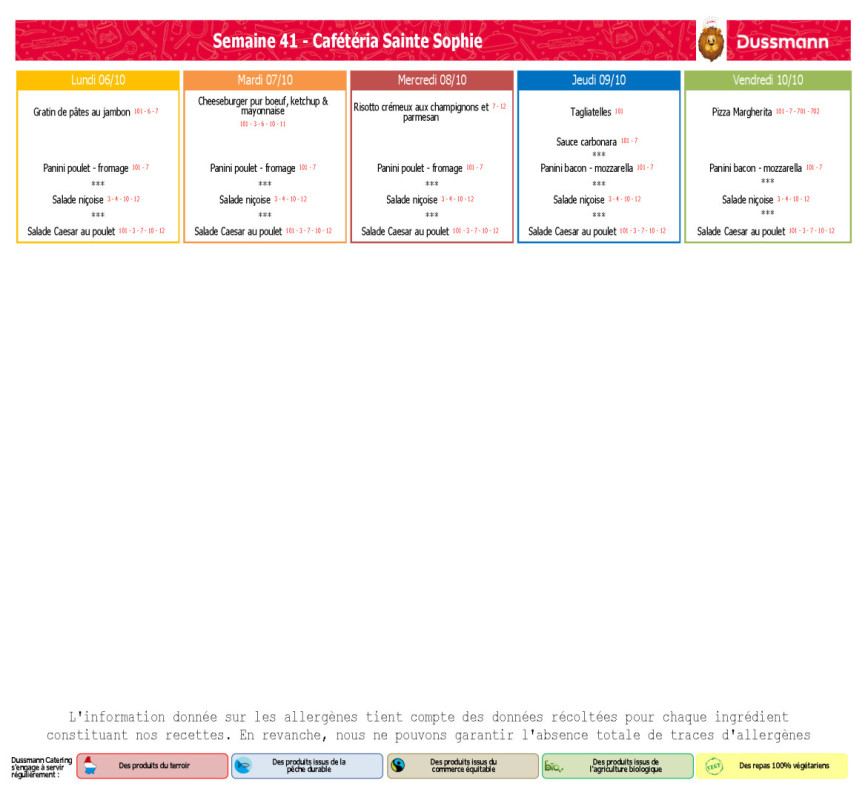This screenshot has width=868, height=800.
Task: Click the agriculture biologique bio icon
Action: [553, 766]
